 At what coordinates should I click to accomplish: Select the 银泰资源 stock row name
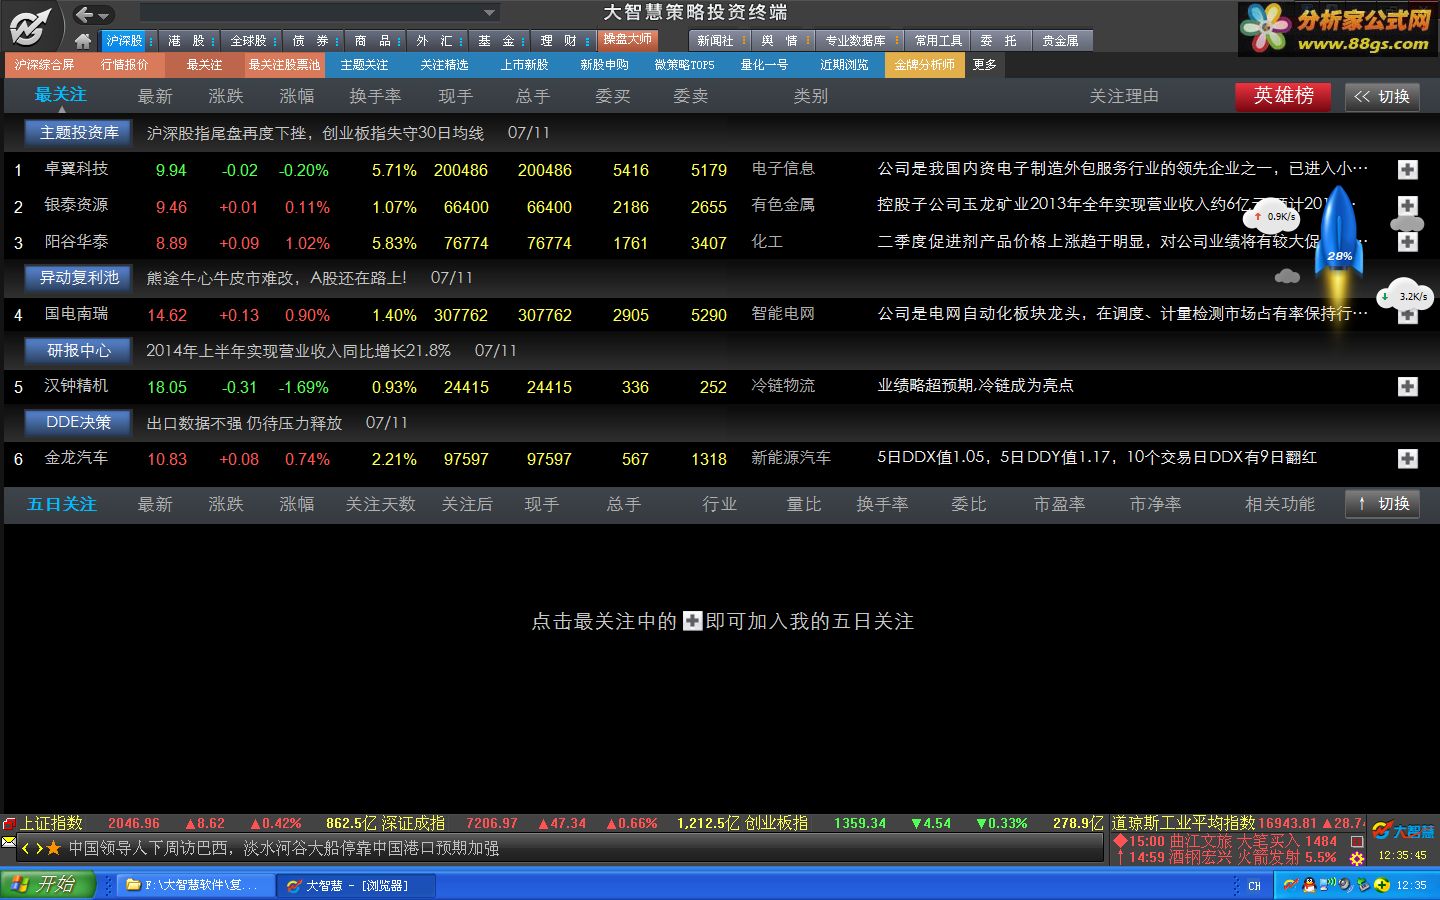pyautogui.click(x=76, y=205)
